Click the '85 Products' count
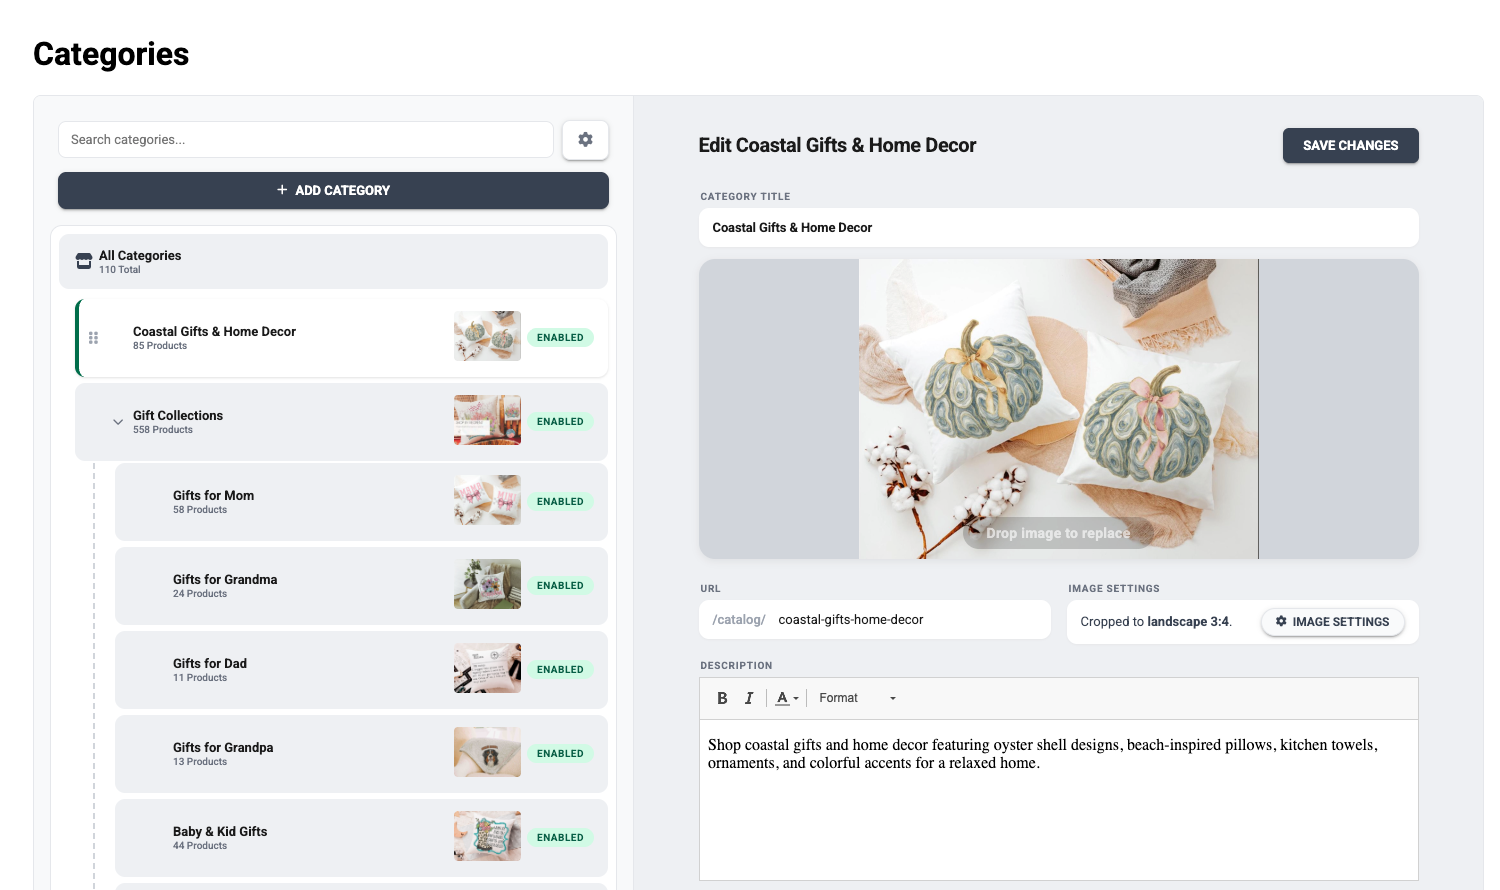Screen dimensions: 1500x890 tap(160, 346)
